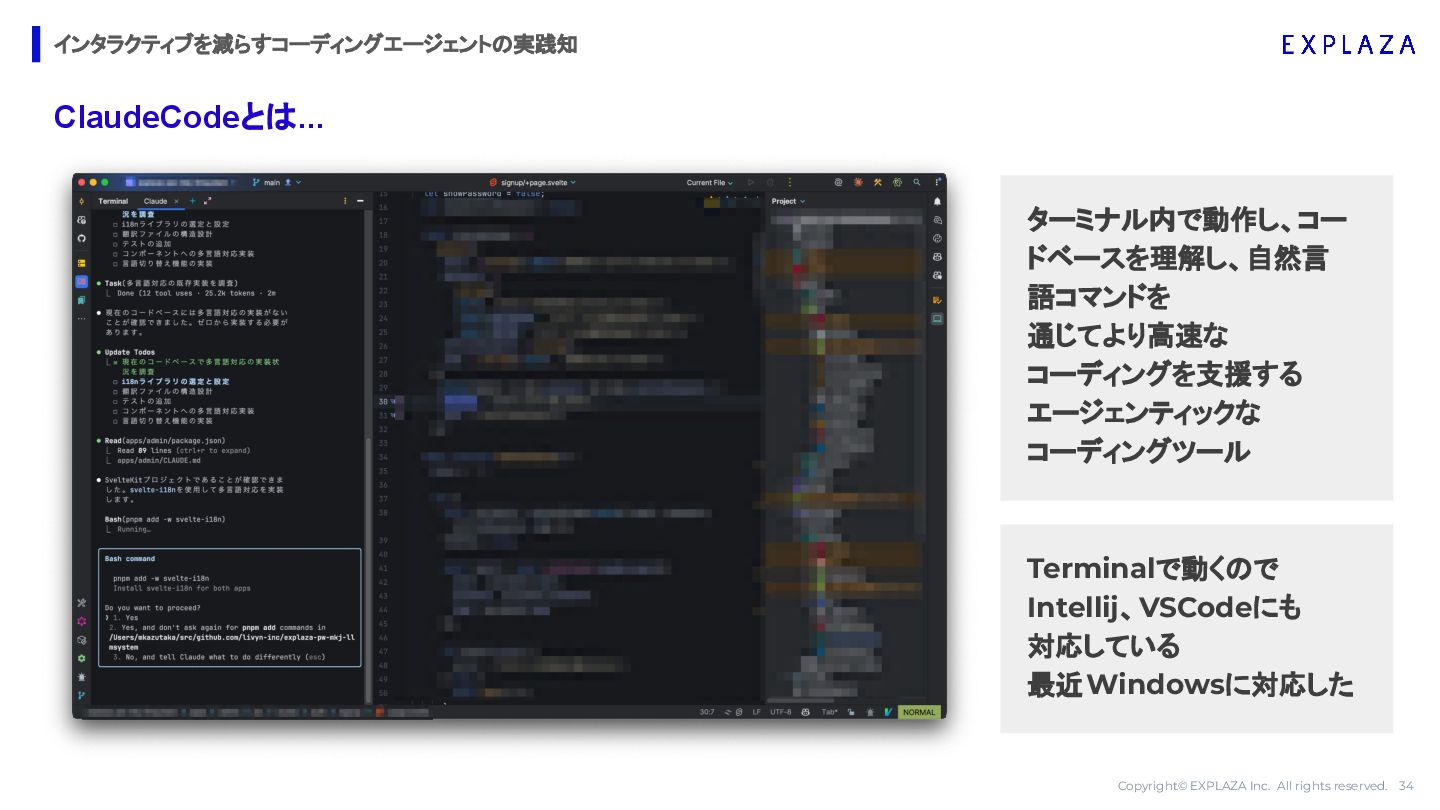This screenshot has height=810, width=1440.
Task: Open the pink gear tool window icon
Action: pyautogui.click(x=81, y=621)
